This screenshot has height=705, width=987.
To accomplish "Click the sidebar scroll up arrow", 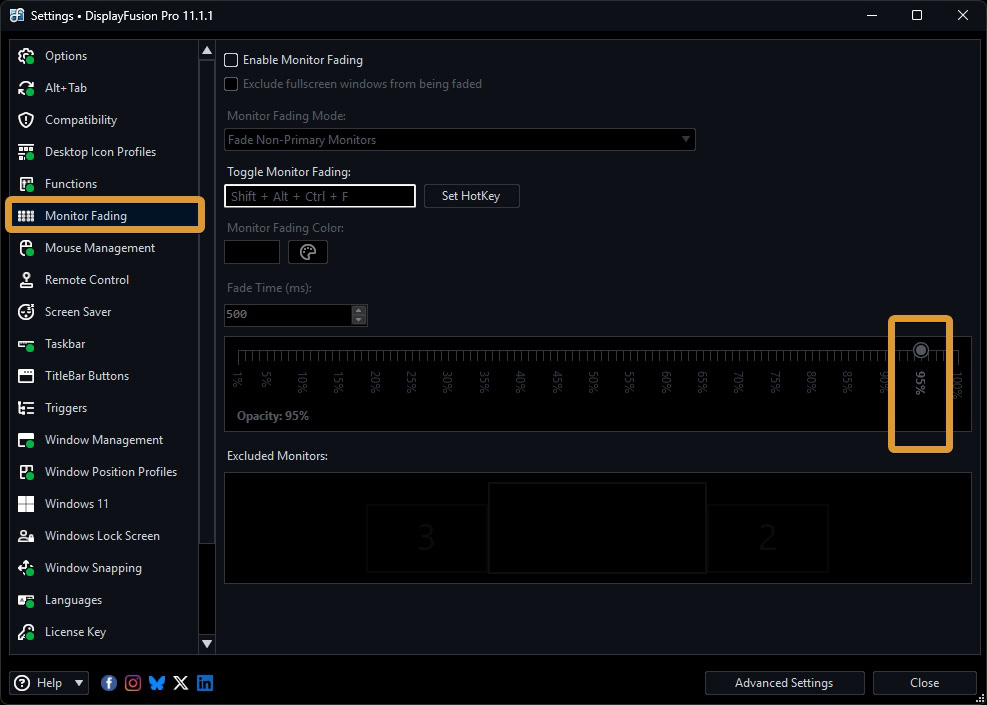I will click(x=206, y=50).
